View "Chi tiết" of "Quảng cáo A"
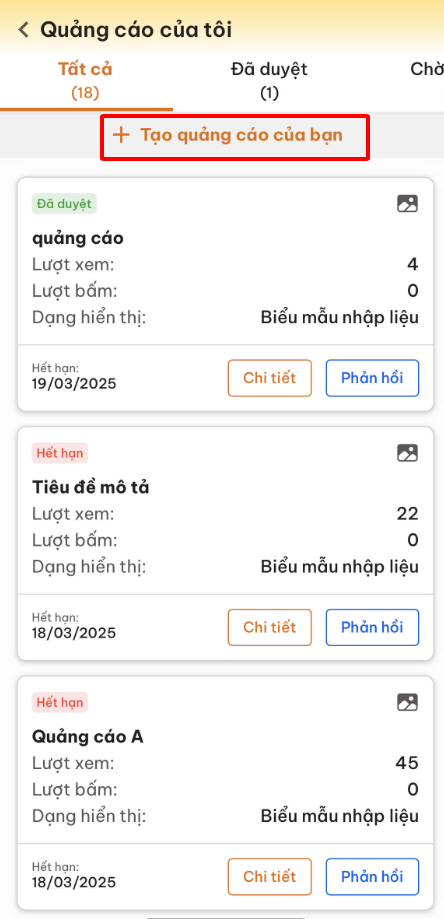This screenshot has width=444, height=919. (x=269, y=877)
